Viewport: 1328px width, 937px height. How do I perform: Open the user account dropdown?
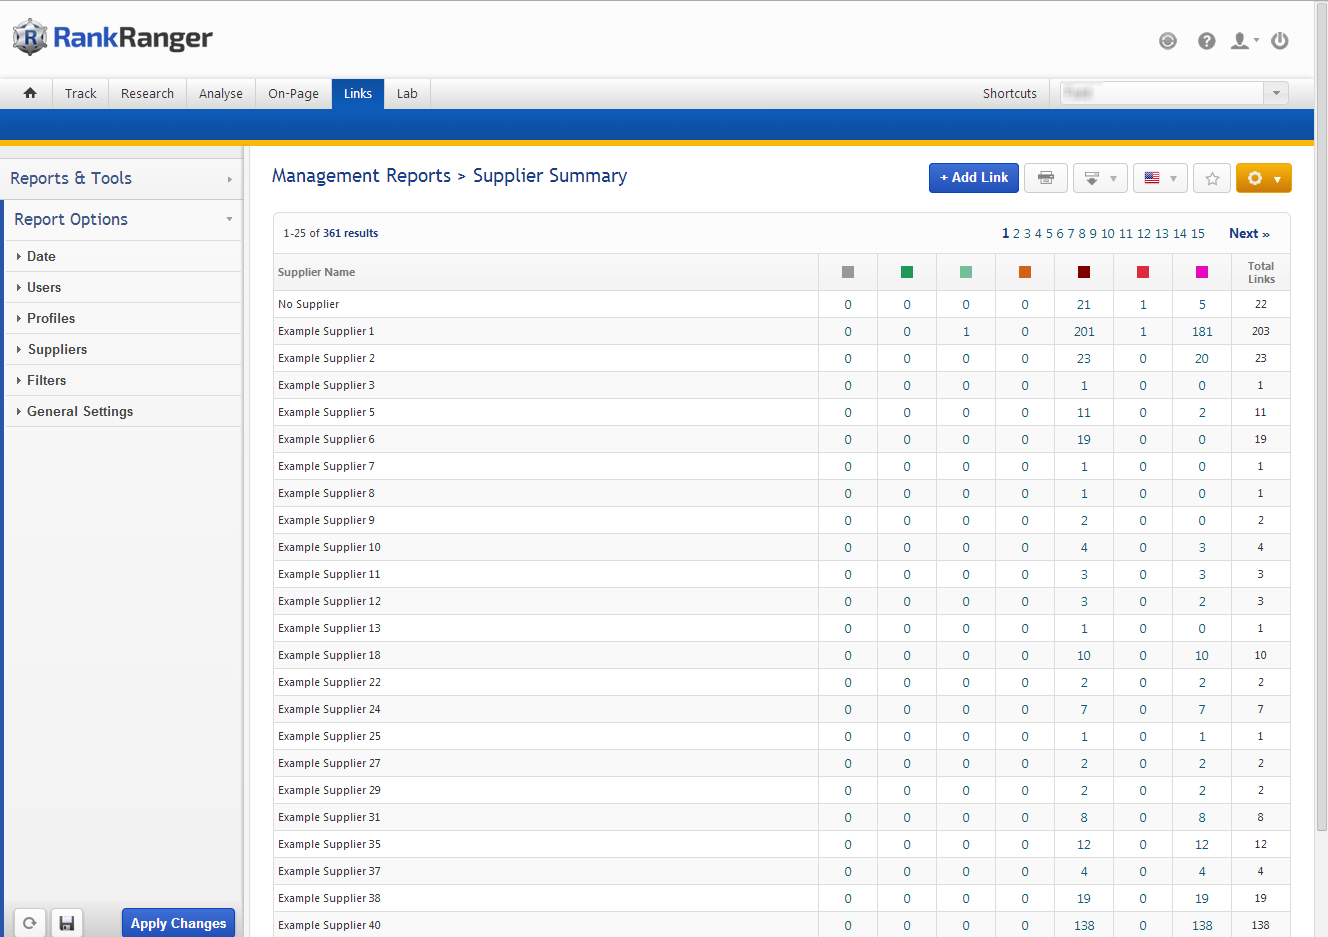tap(1244, 41)
